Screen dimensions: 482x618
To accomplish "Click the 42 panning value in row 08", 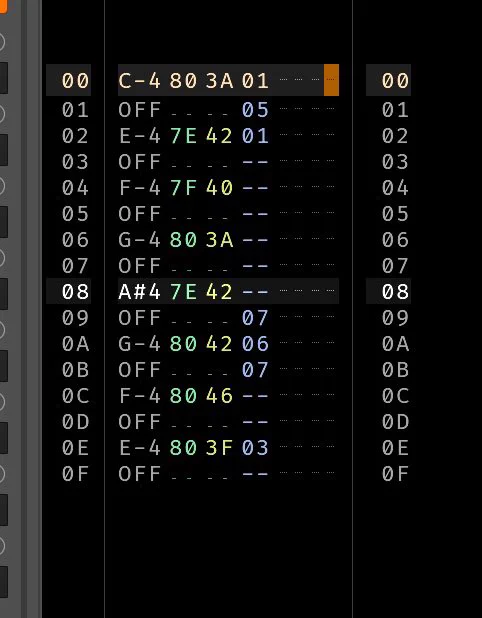I will click(x=220, y=292).
